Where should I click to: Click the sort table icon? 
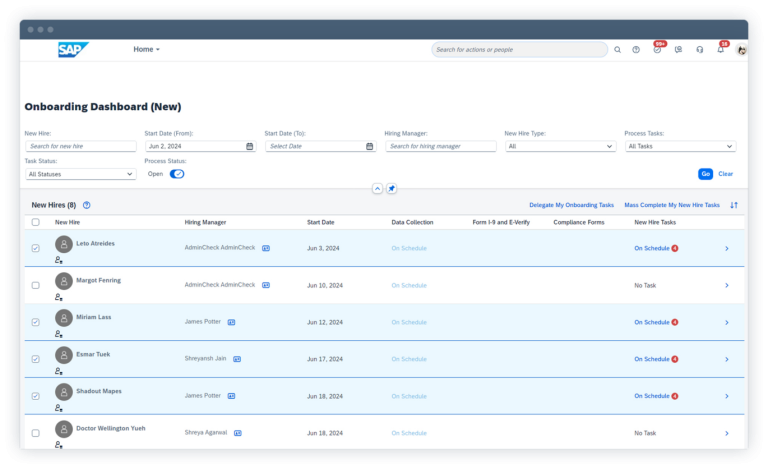tap(734, 205)
